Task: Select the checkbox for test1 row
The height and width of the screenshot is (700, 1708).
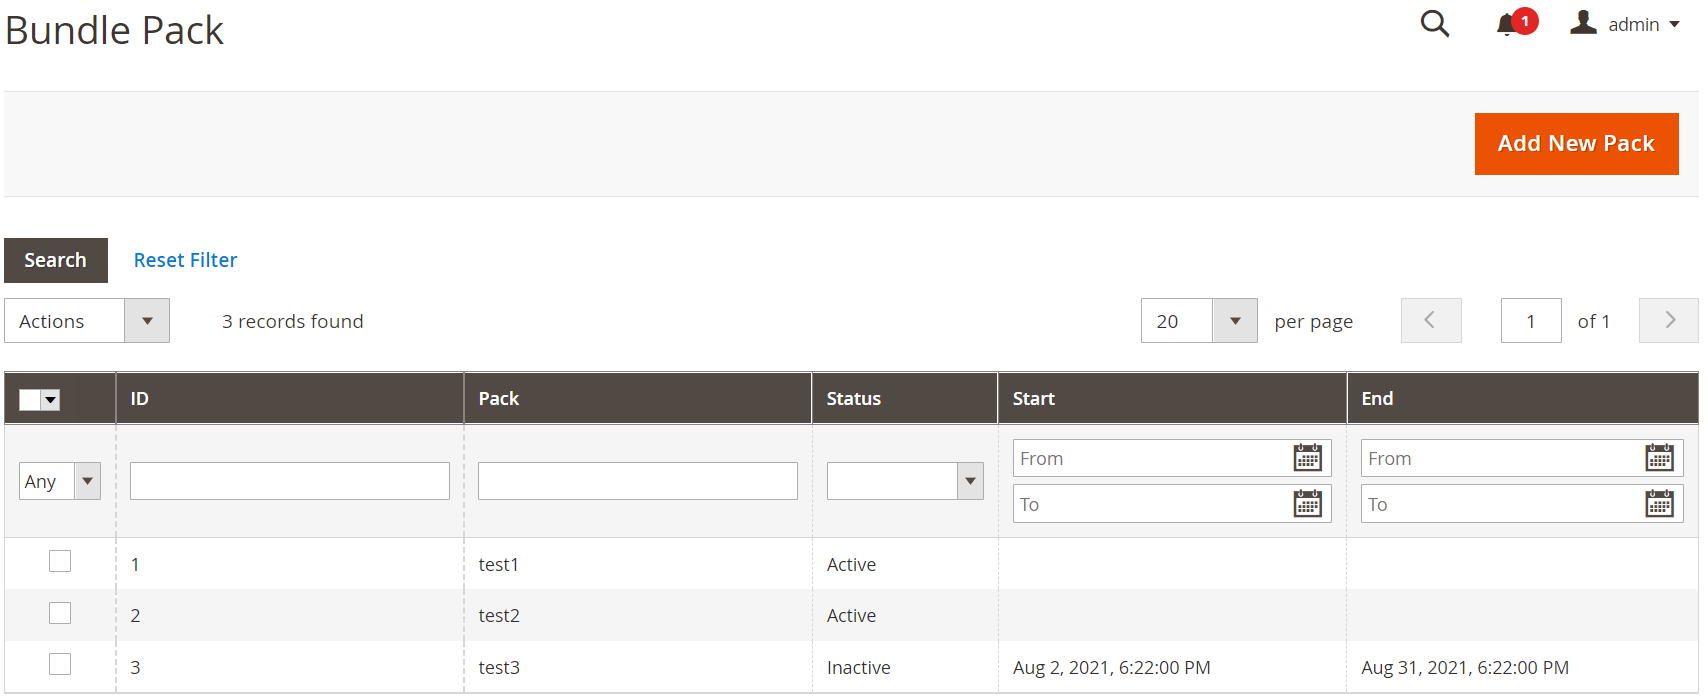Action: coord(60,561)
